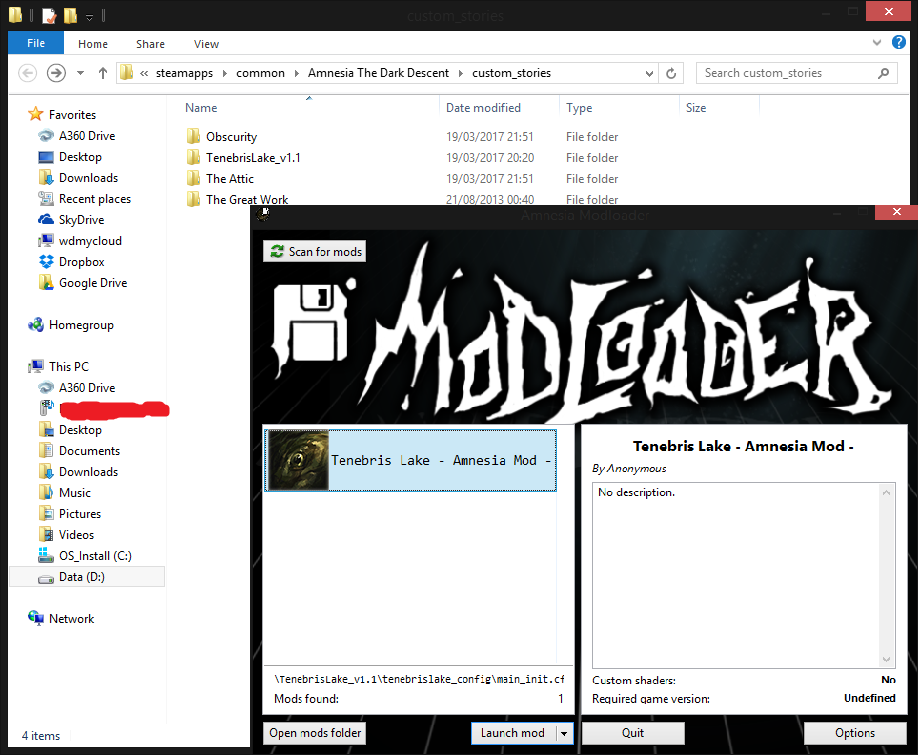Click the Up directory arrow icon
The width and height of the screenshot is (918, 755).
[103, 73]
